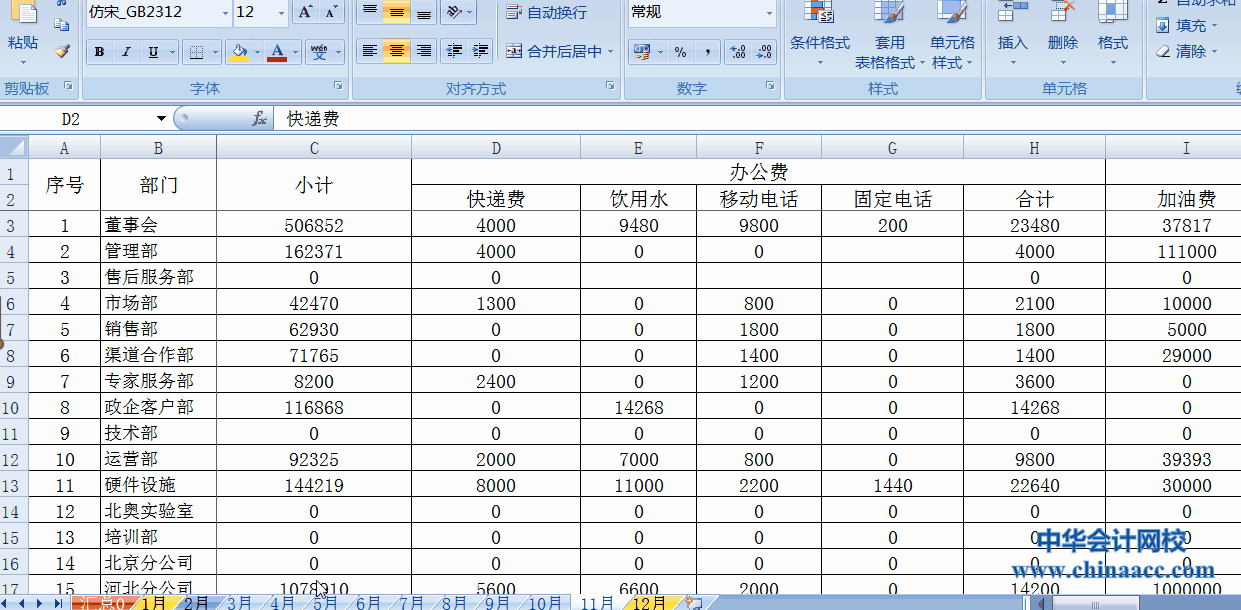Toggle top vertical alignment
The height and width of the screenshot is (610, 1241).
(370, 13)
